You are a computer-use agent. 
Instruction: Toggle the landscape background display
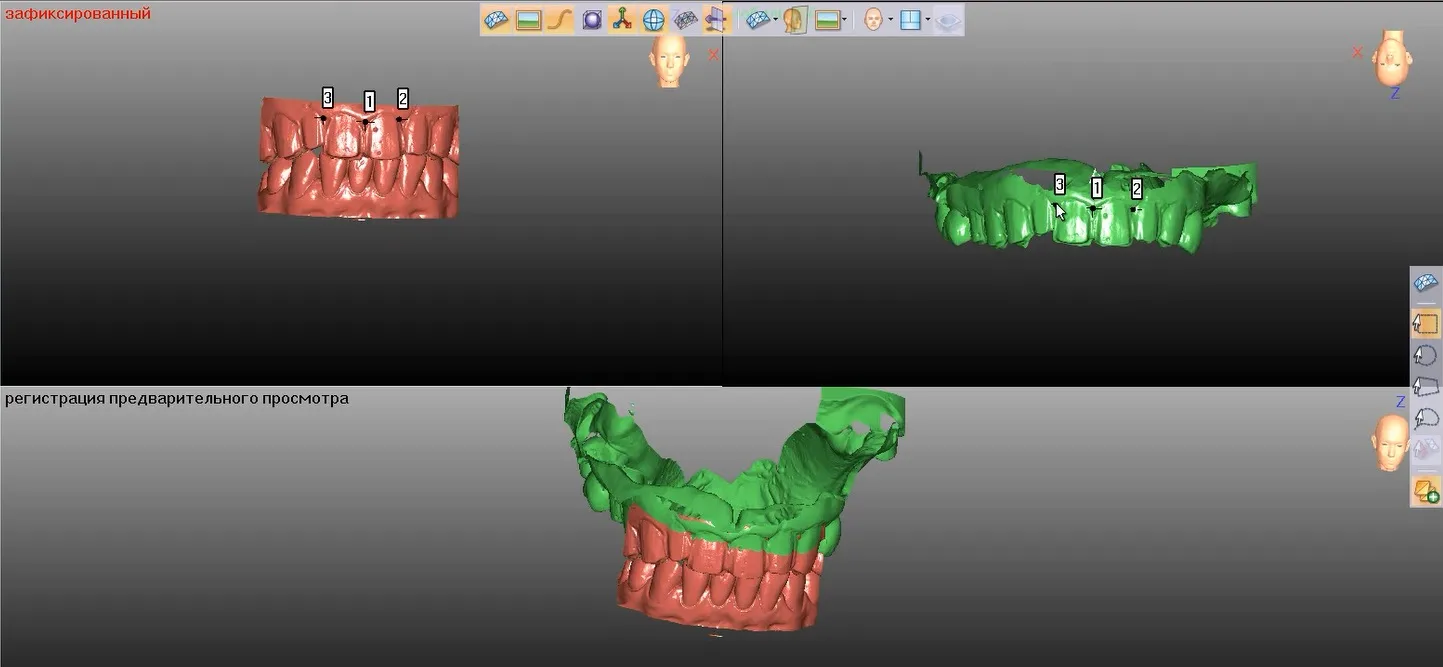(529, 20)
